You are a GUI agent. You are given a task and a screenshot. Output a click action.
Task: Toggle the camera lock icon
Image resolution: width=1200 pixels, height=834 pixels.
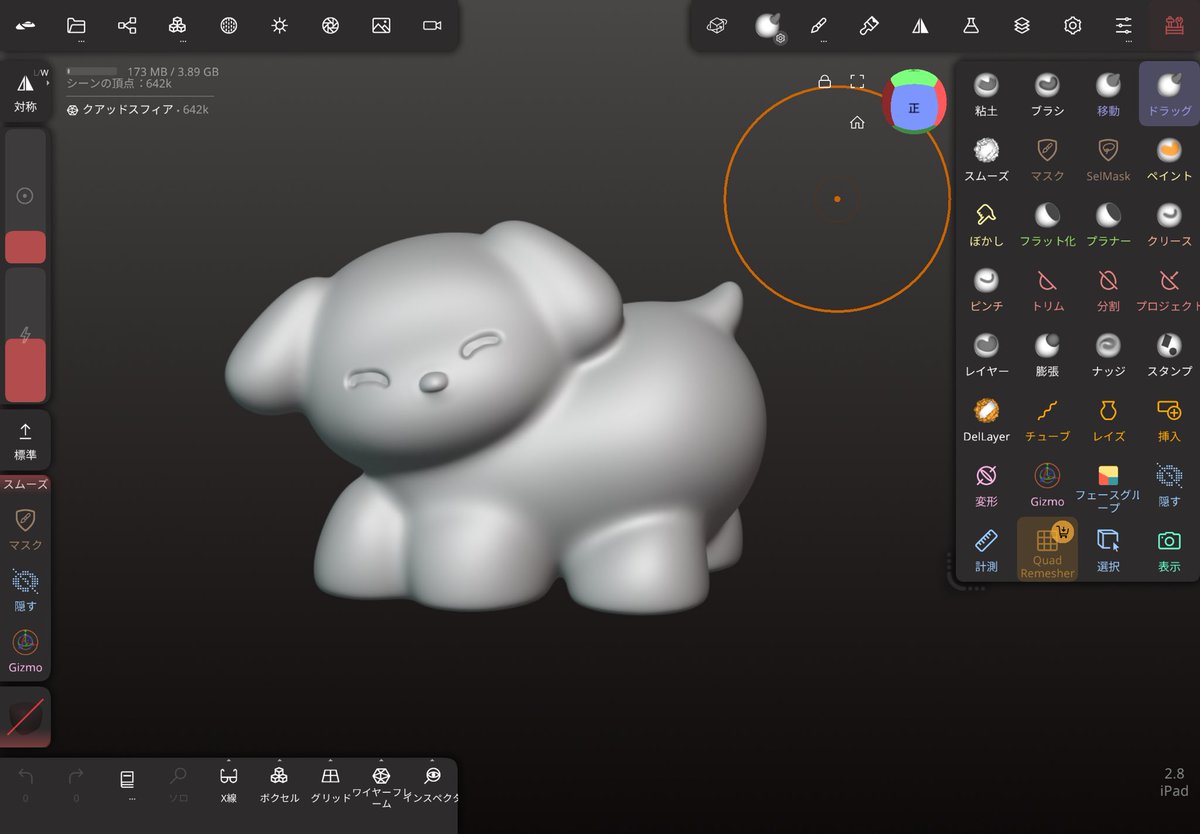[x=824, y=81]
